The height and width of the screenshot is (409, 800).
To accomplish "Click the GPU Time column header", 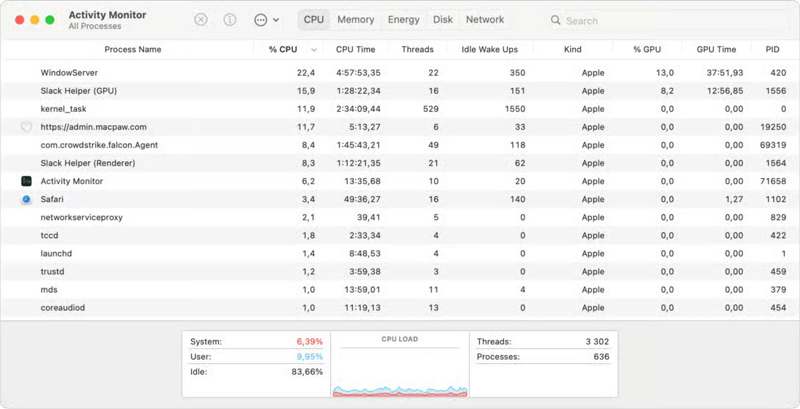I will (x=716, y=49).
